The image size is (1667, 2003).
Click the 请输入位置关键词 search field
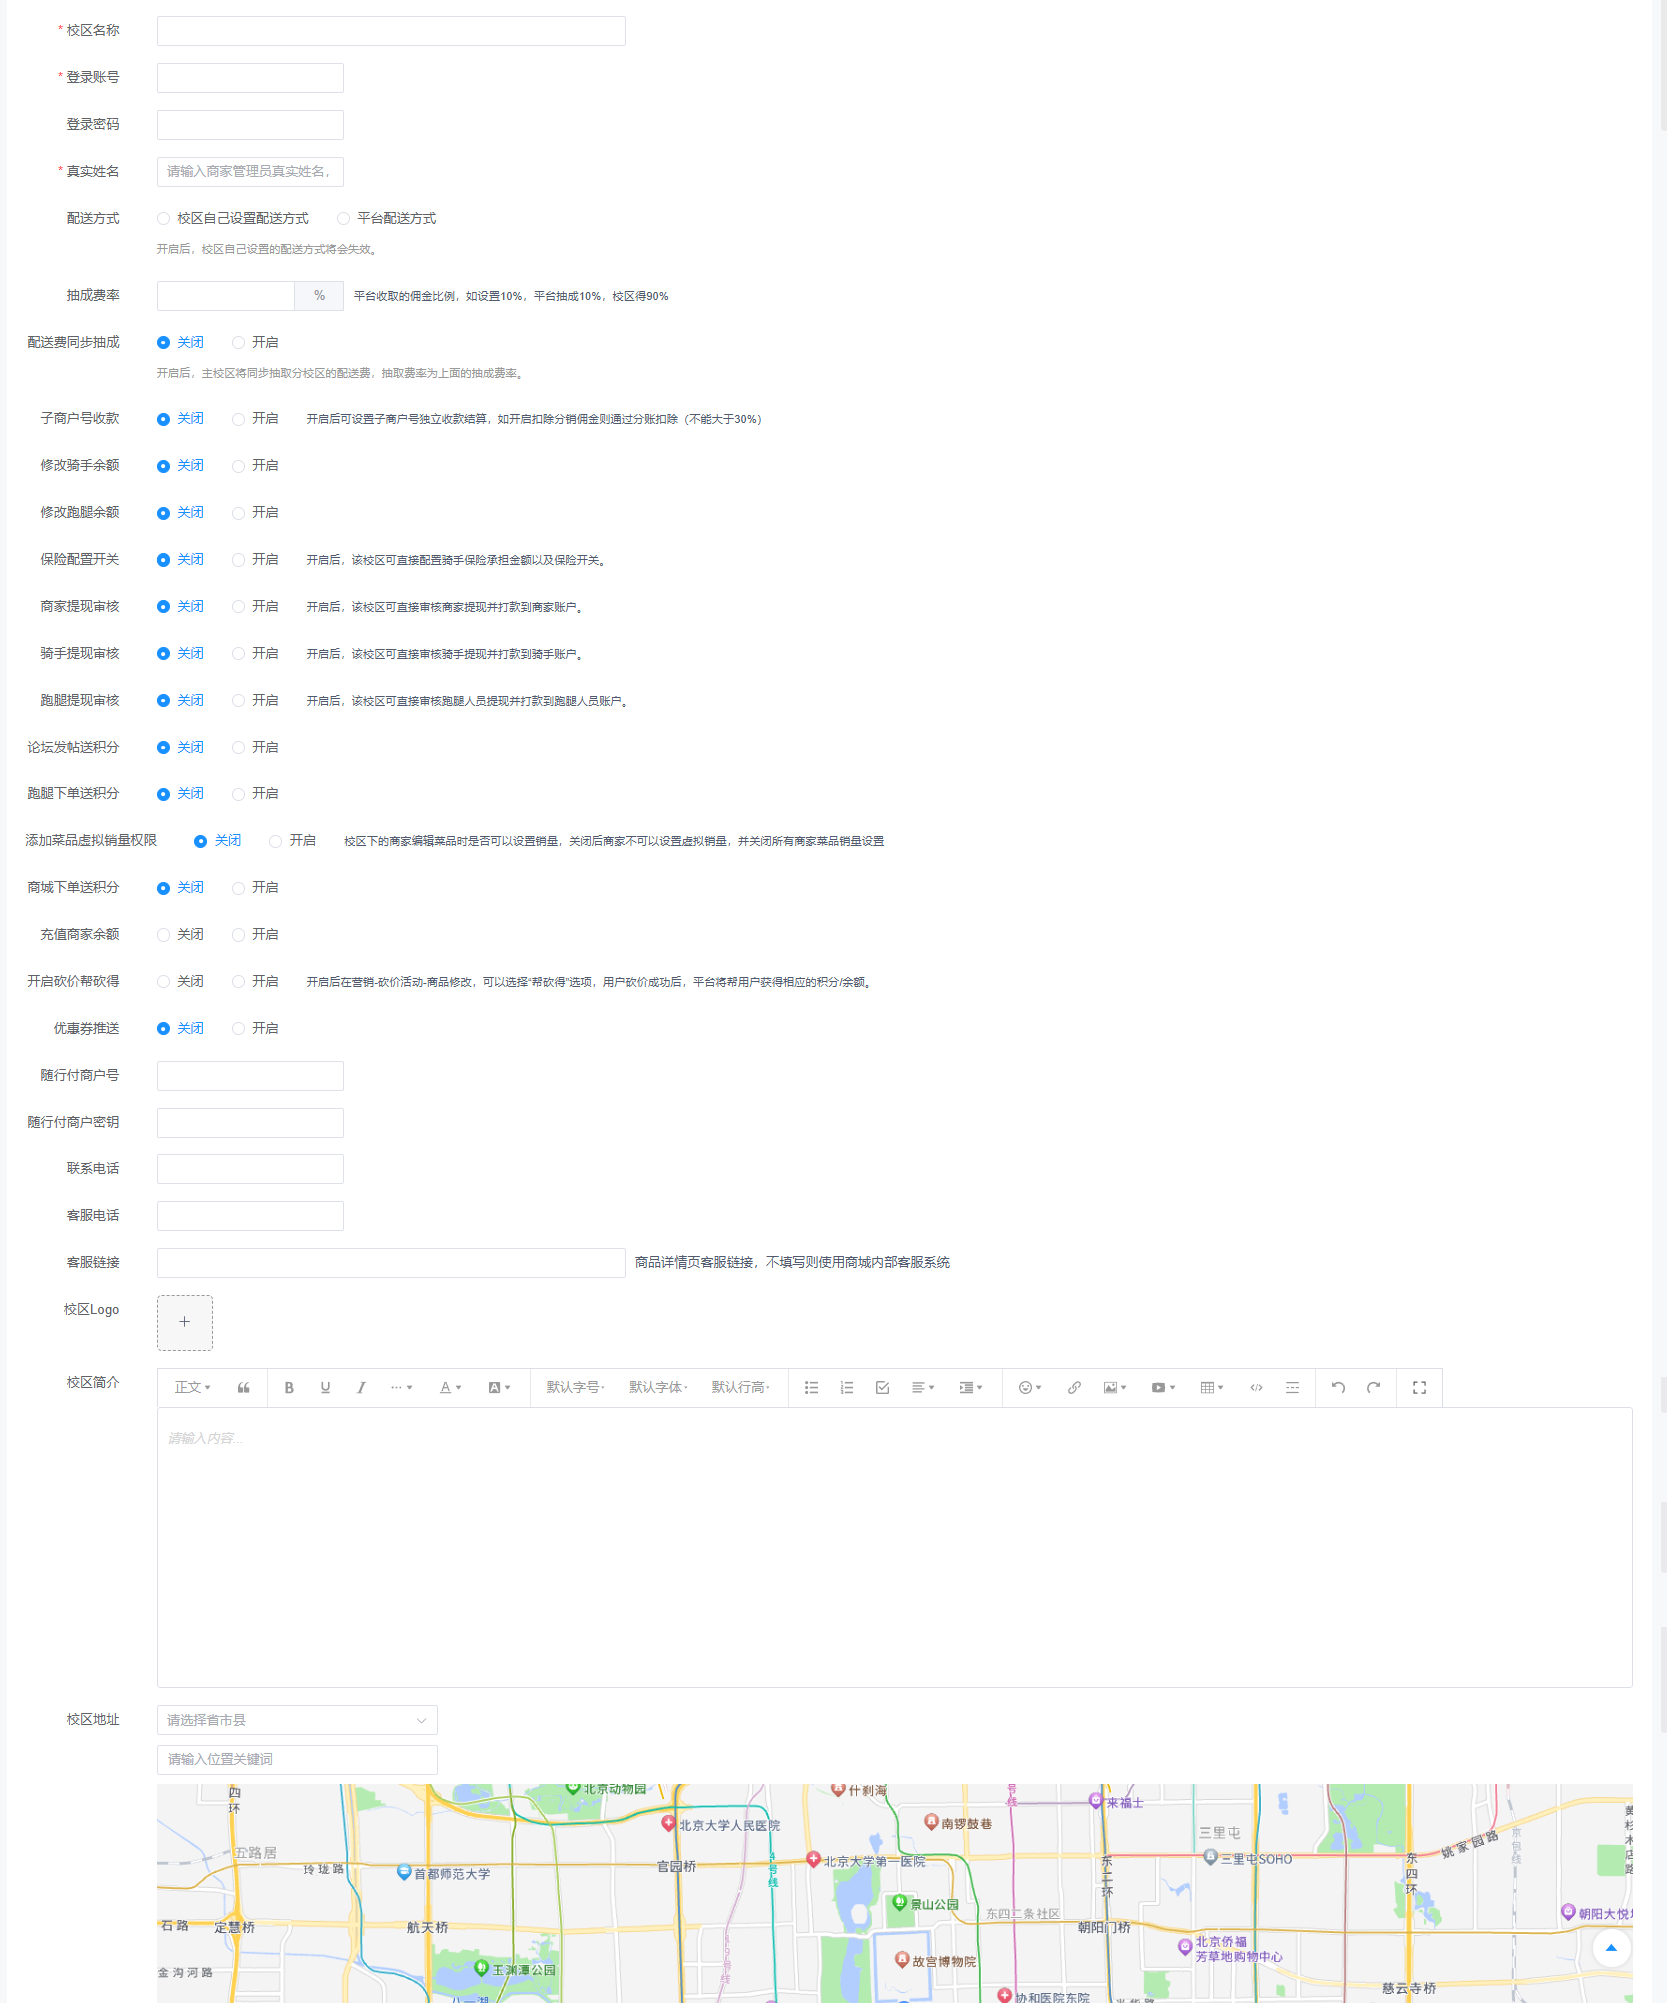297,1759
